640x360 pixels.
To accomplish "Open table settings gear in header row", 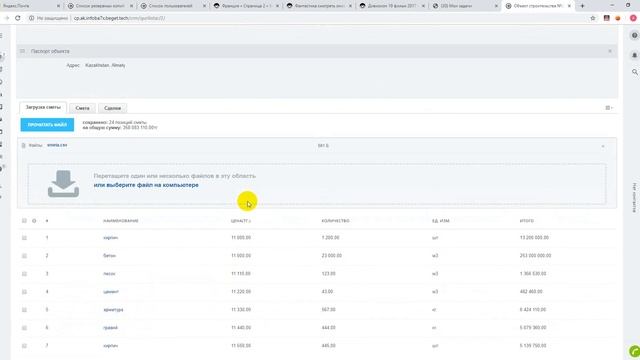I will (x=34, y=221).
